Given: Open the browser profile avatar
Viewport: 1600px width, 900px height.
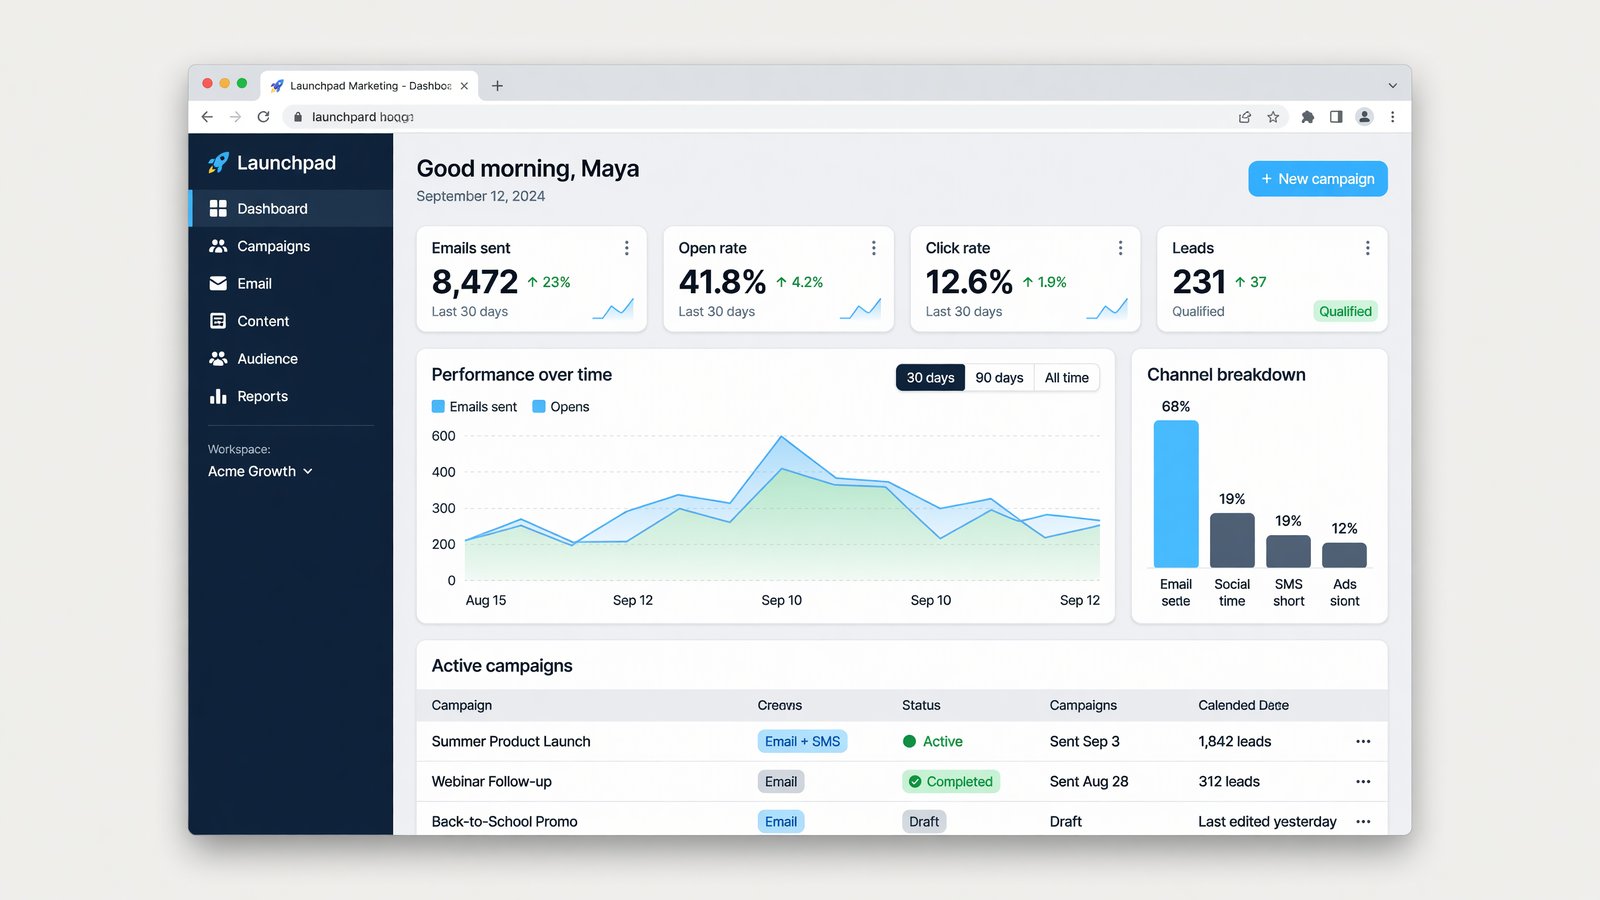Looking at the screenshot, I should pos(1364,117).
